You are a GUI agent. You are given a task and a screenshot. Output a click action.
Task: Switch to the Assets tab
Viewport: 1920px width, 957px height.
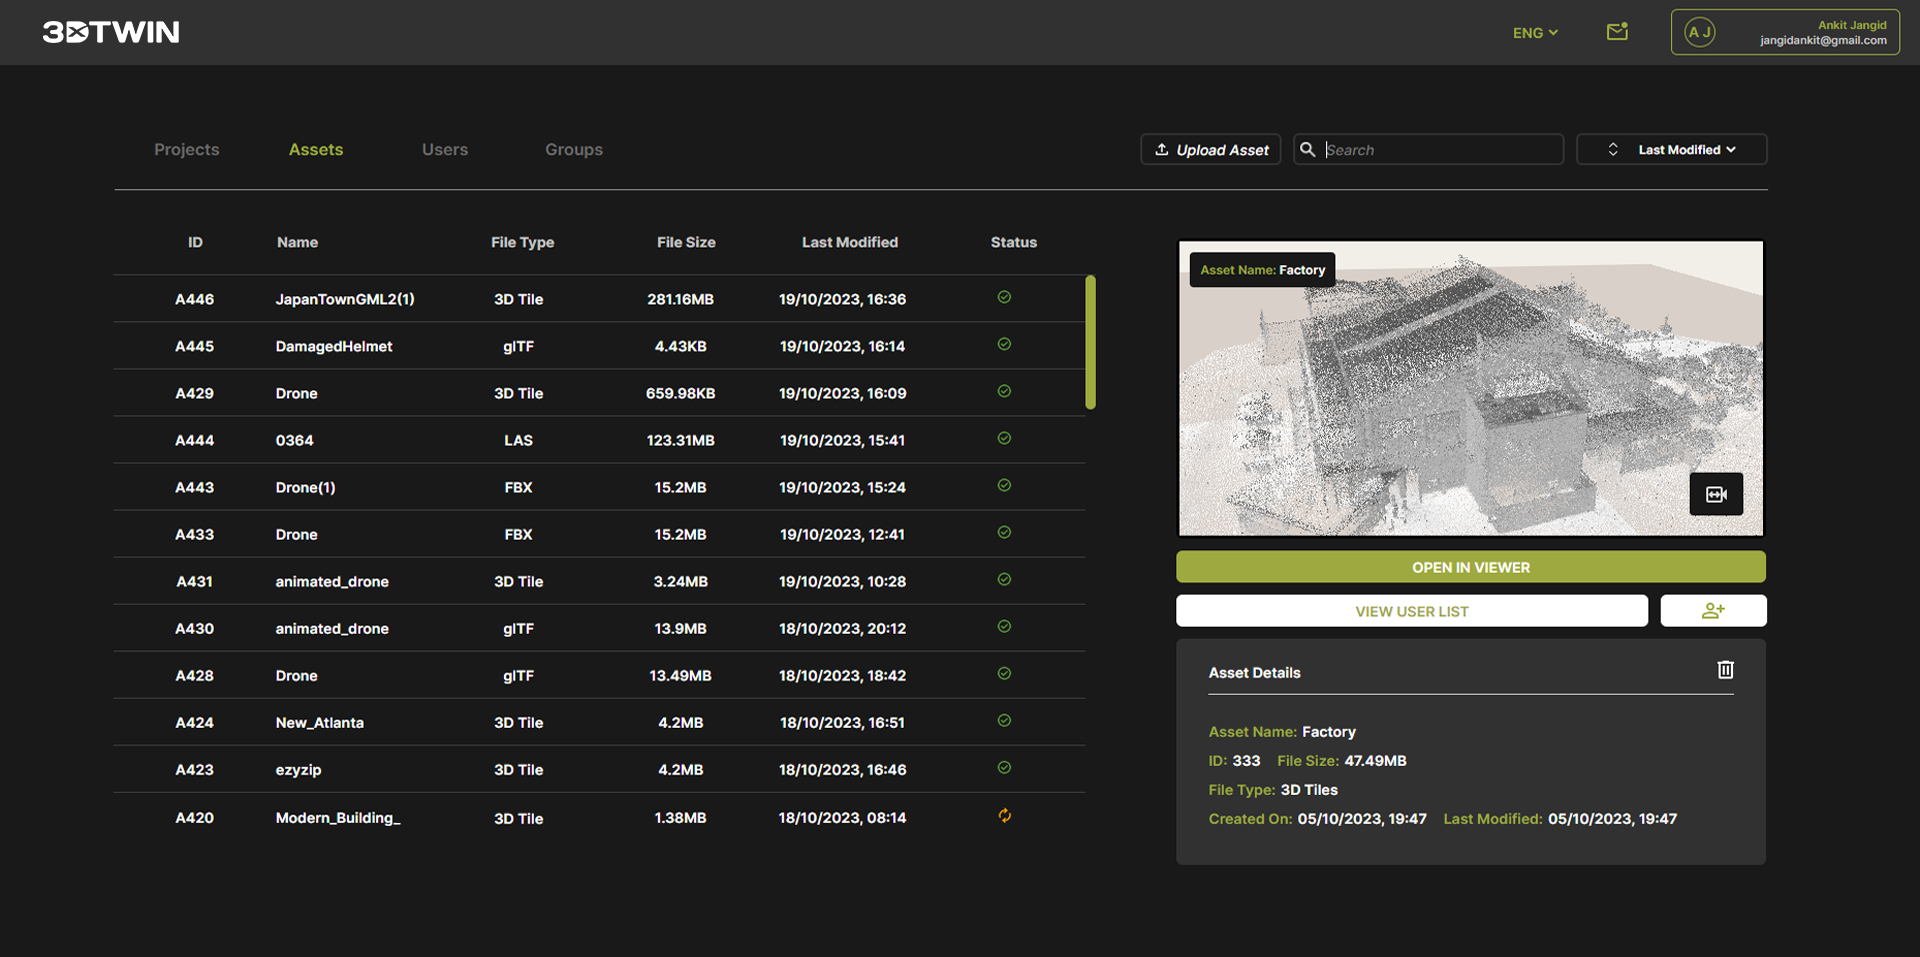pyautogui.click(x=316, y=149)
